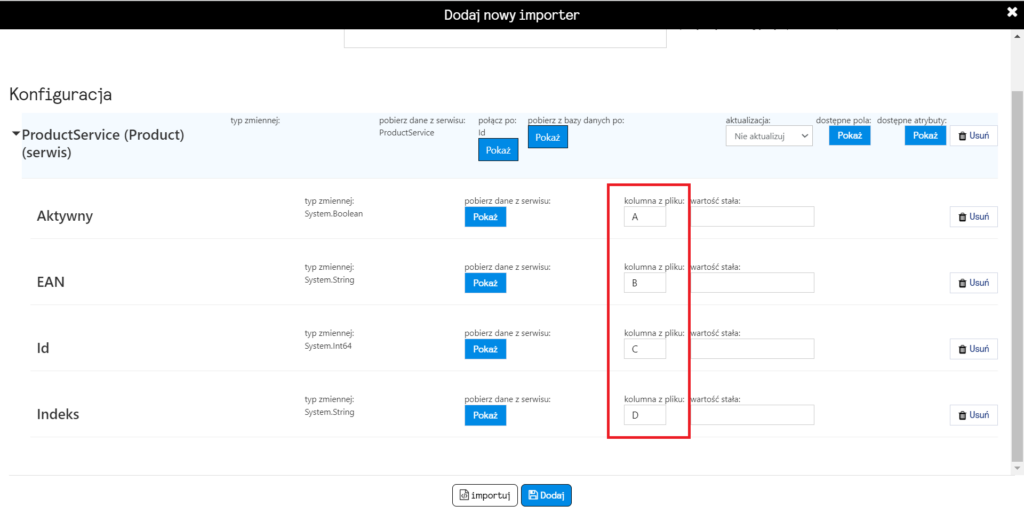
Task: Click the file column field containing D
Action: [x=645, y=415]
